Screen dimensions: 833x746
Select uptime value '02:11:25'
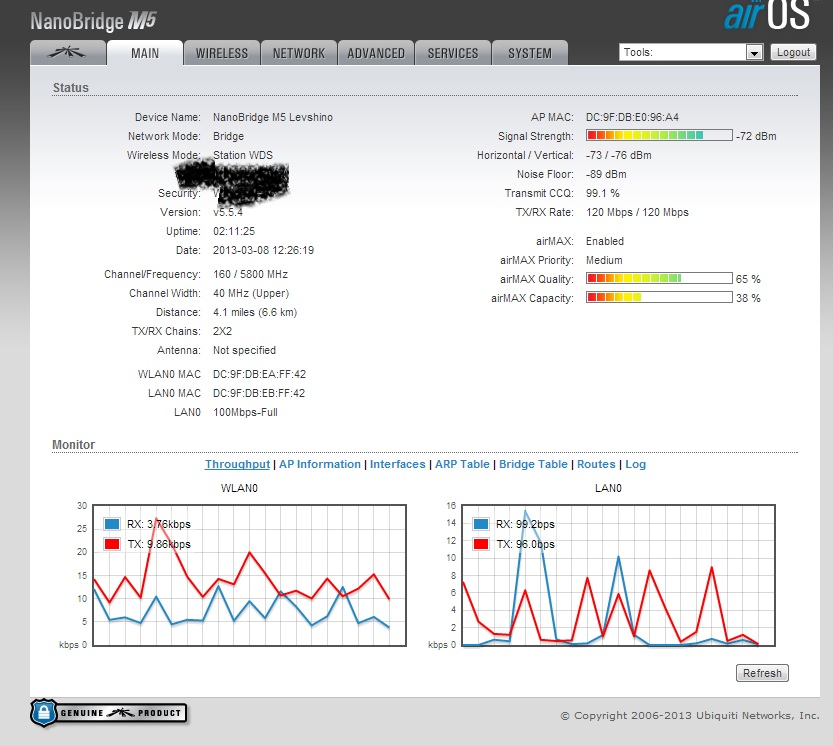click(234, 231)
